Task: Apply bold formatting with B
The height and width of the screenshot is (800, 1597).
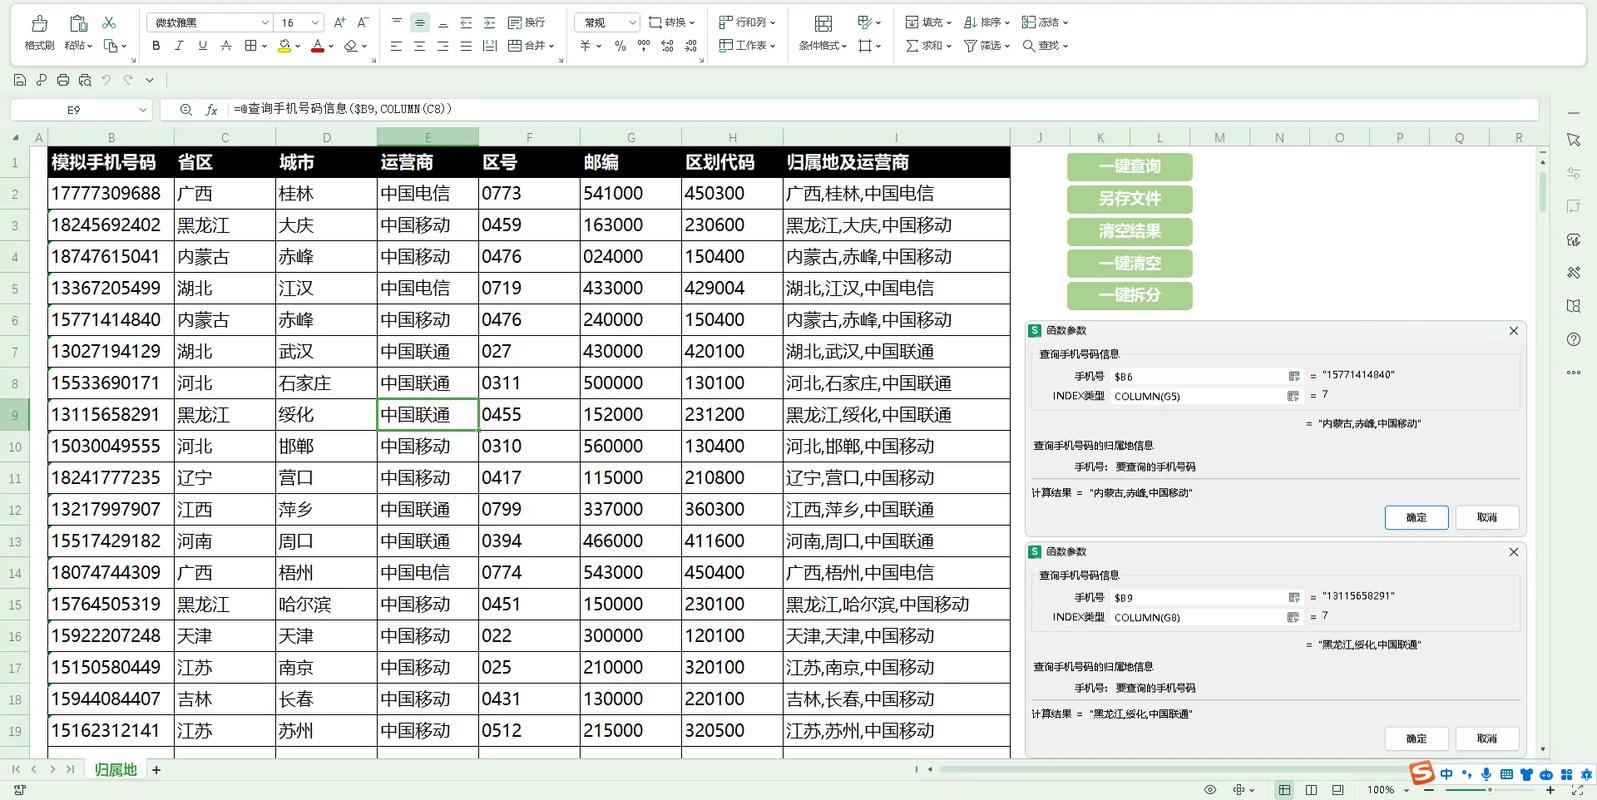Action: [156, 46]
